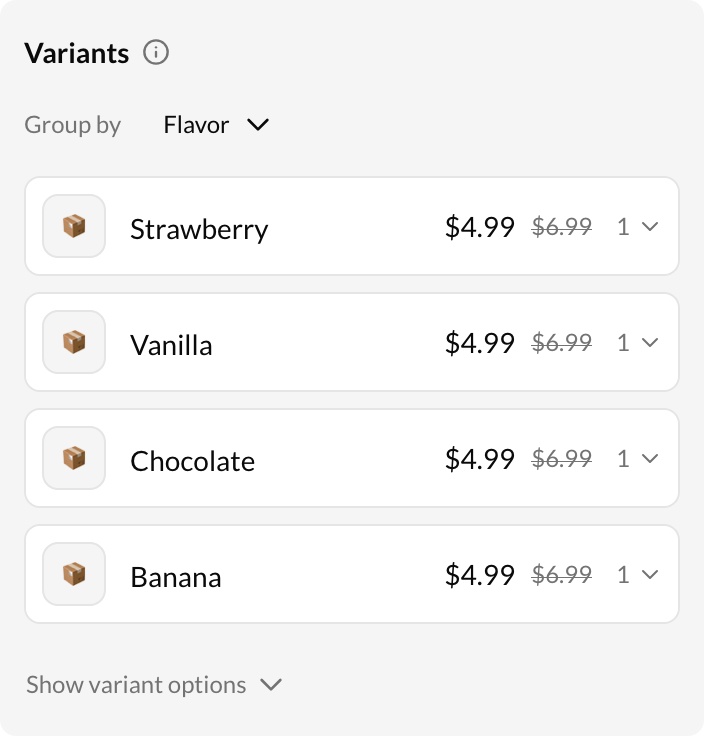Click the Vanilla package thumbnail icon
This screenshot has width=704, height=736.
point(74,343)
